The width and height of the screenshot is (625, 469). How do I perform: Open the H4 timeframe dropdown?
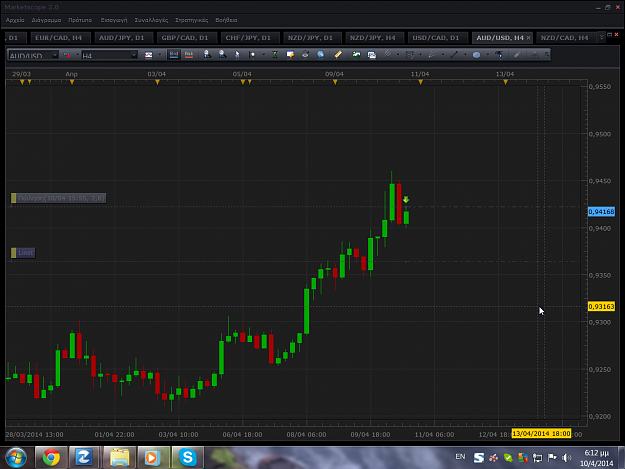click(x=134, y=55)
